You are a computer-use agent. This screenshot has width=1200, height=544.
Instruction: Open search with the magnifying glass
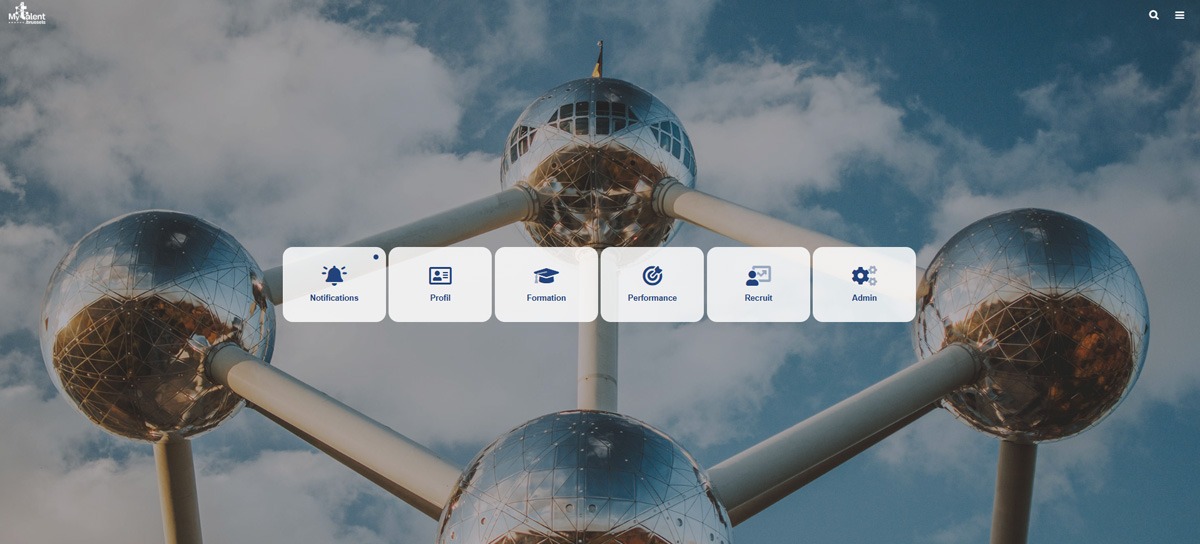1154,15
